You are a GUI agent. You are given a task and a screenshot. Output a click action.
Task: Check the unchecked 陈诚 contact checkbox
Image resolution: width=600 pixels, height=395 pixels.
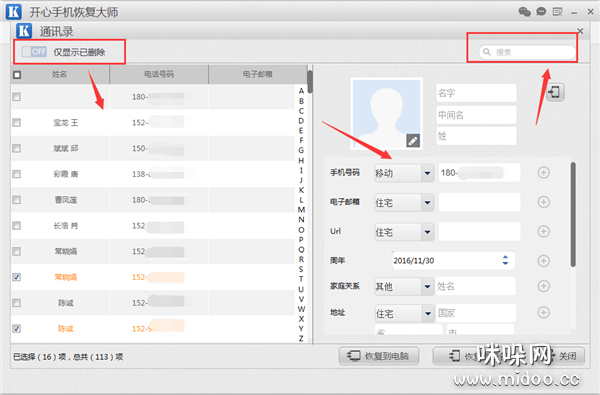click(x=16, y=303)
